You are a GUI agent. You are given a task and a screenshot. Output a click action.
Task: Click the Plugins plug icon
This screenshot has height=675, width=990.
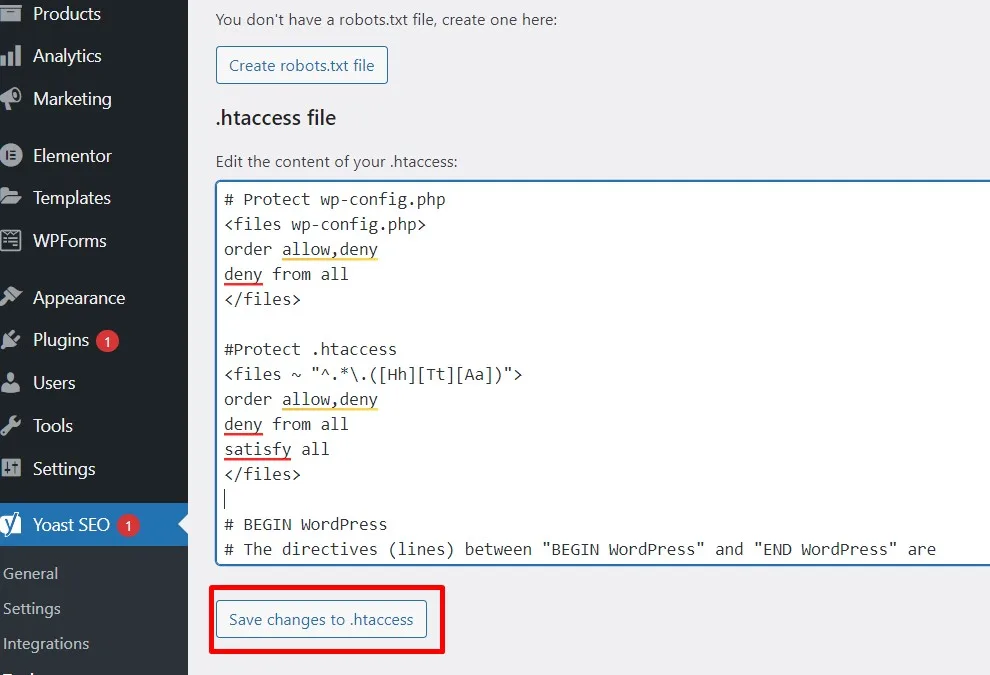pos(11,340)
